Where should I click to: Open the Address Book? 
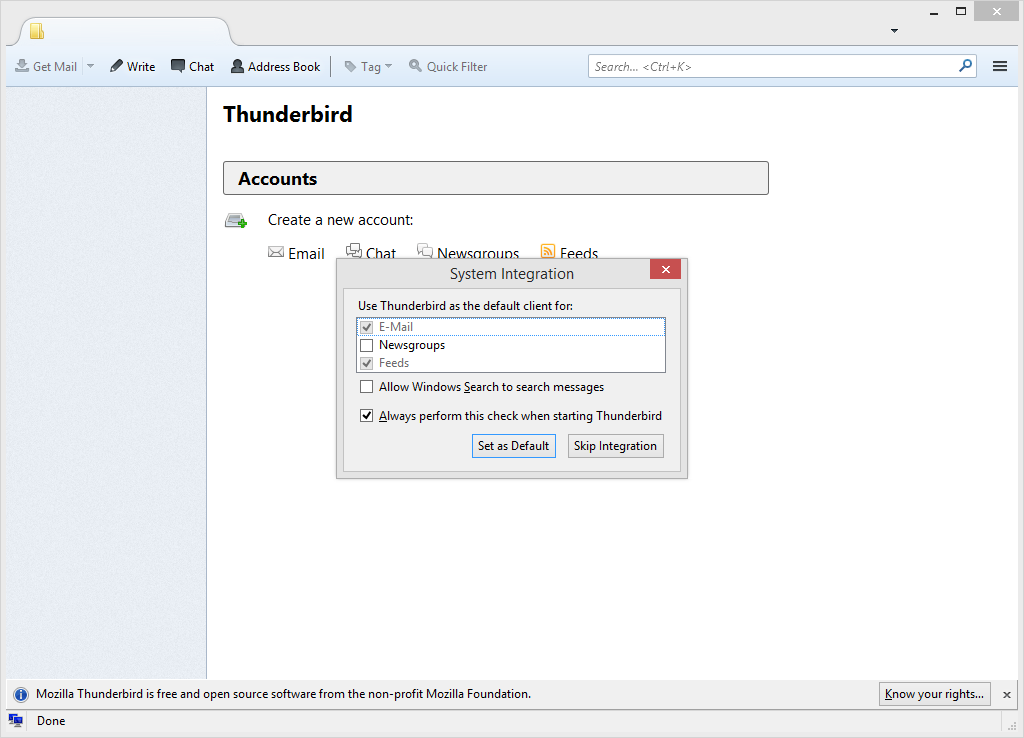(x=276, y=66)
